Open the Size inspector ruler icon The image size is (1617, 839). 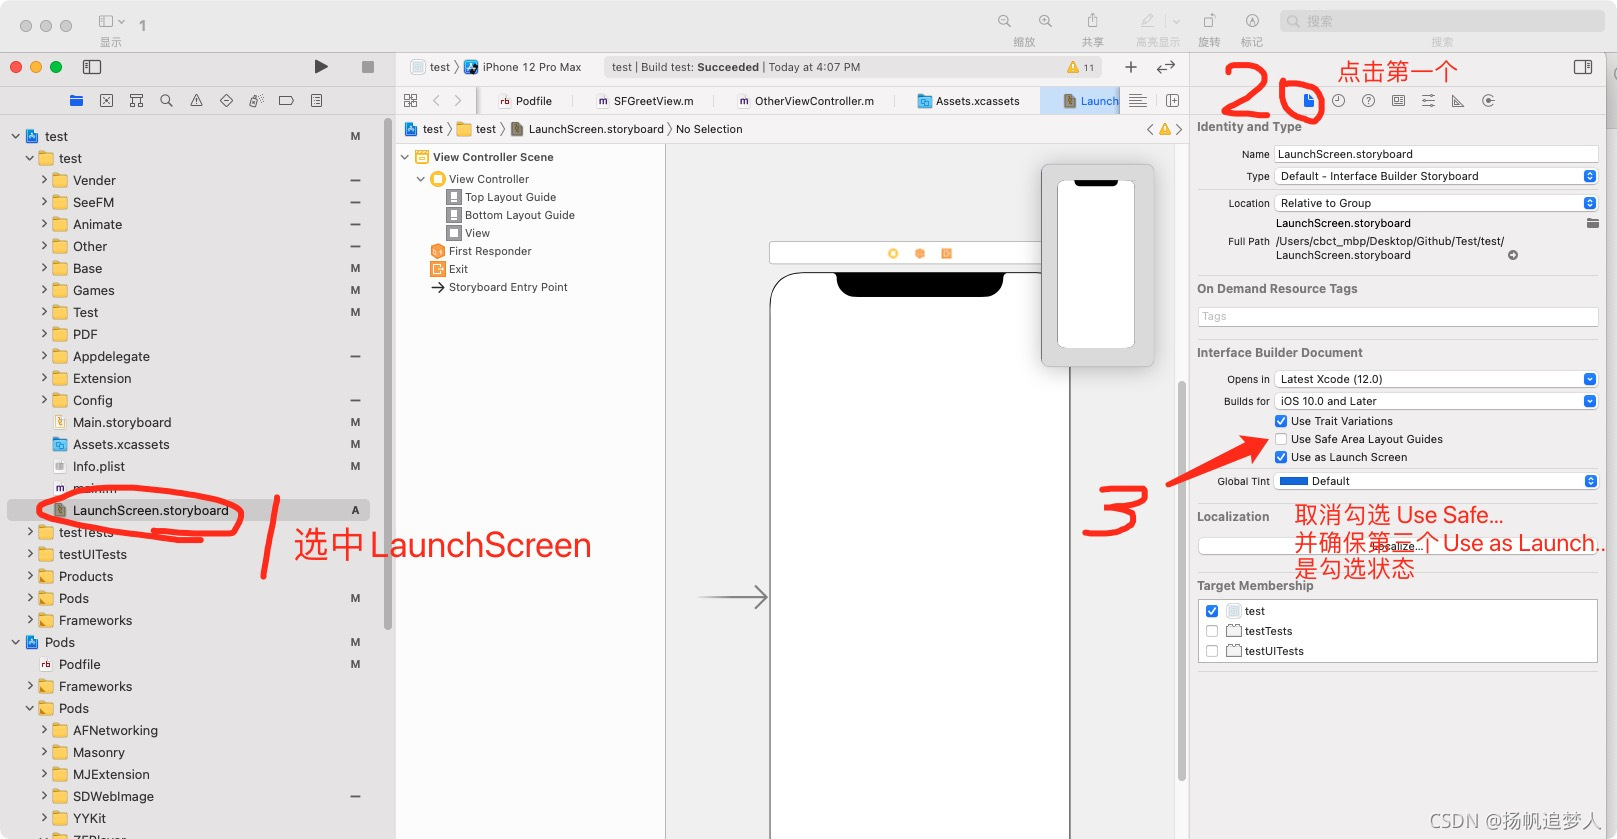point(1458,100)
